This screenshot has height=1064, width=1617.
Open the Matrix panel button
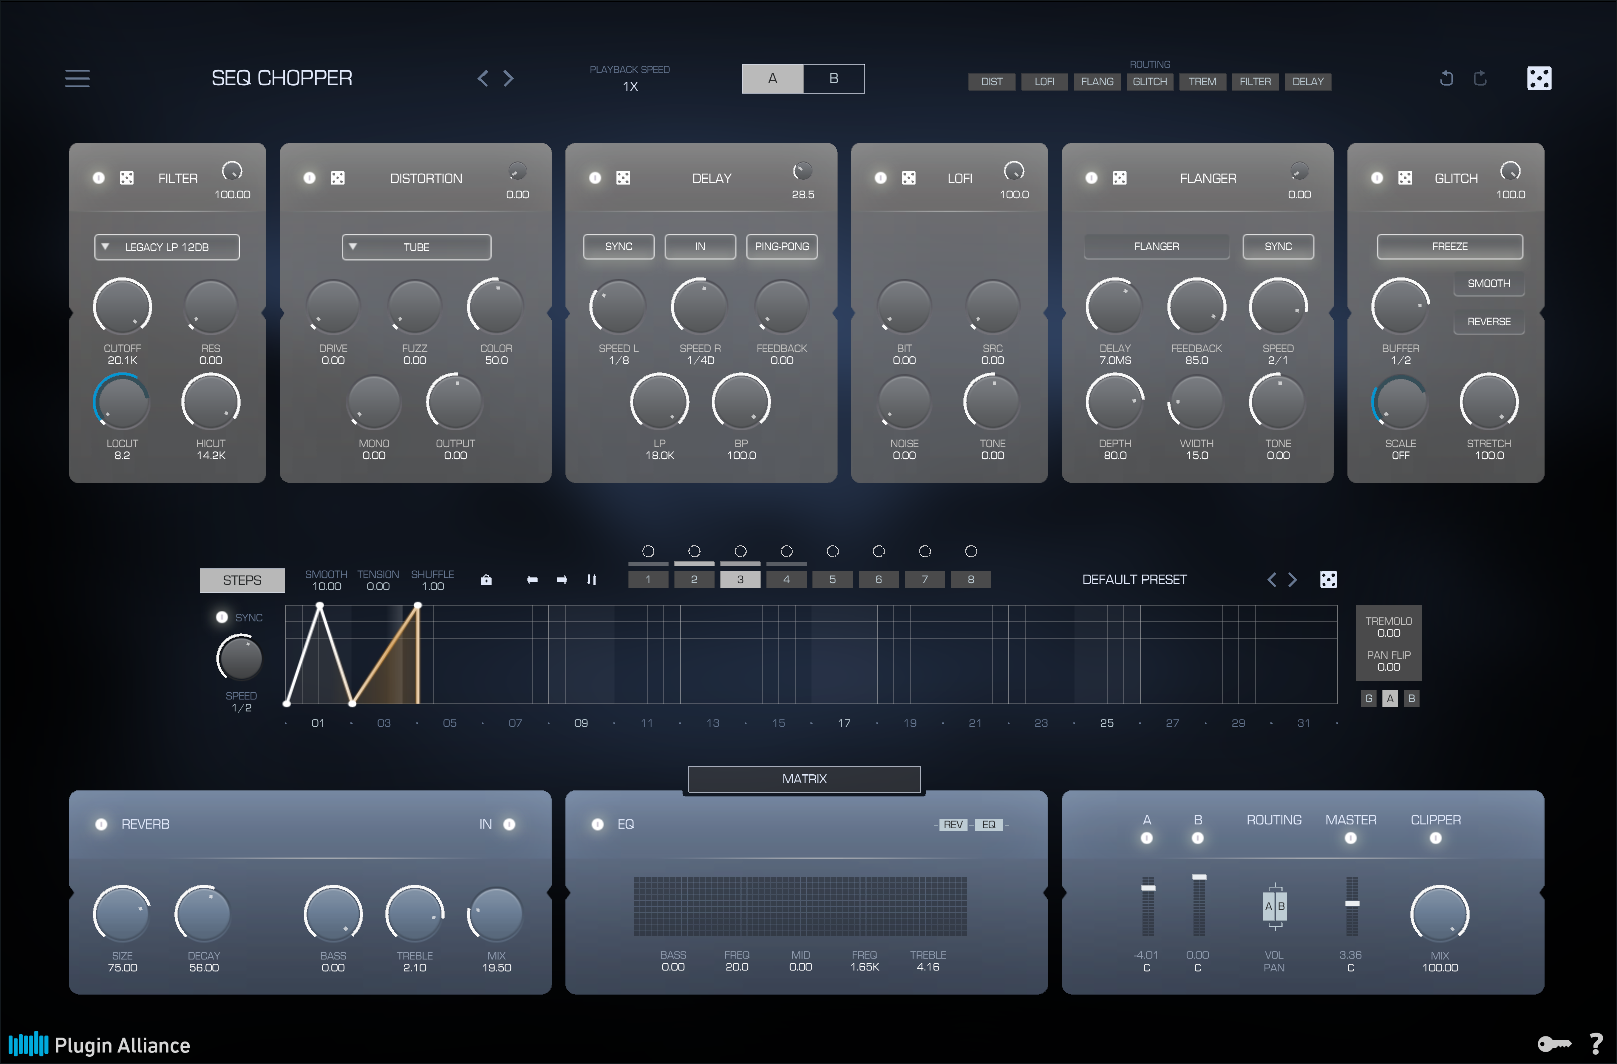[x=804, y=779]
